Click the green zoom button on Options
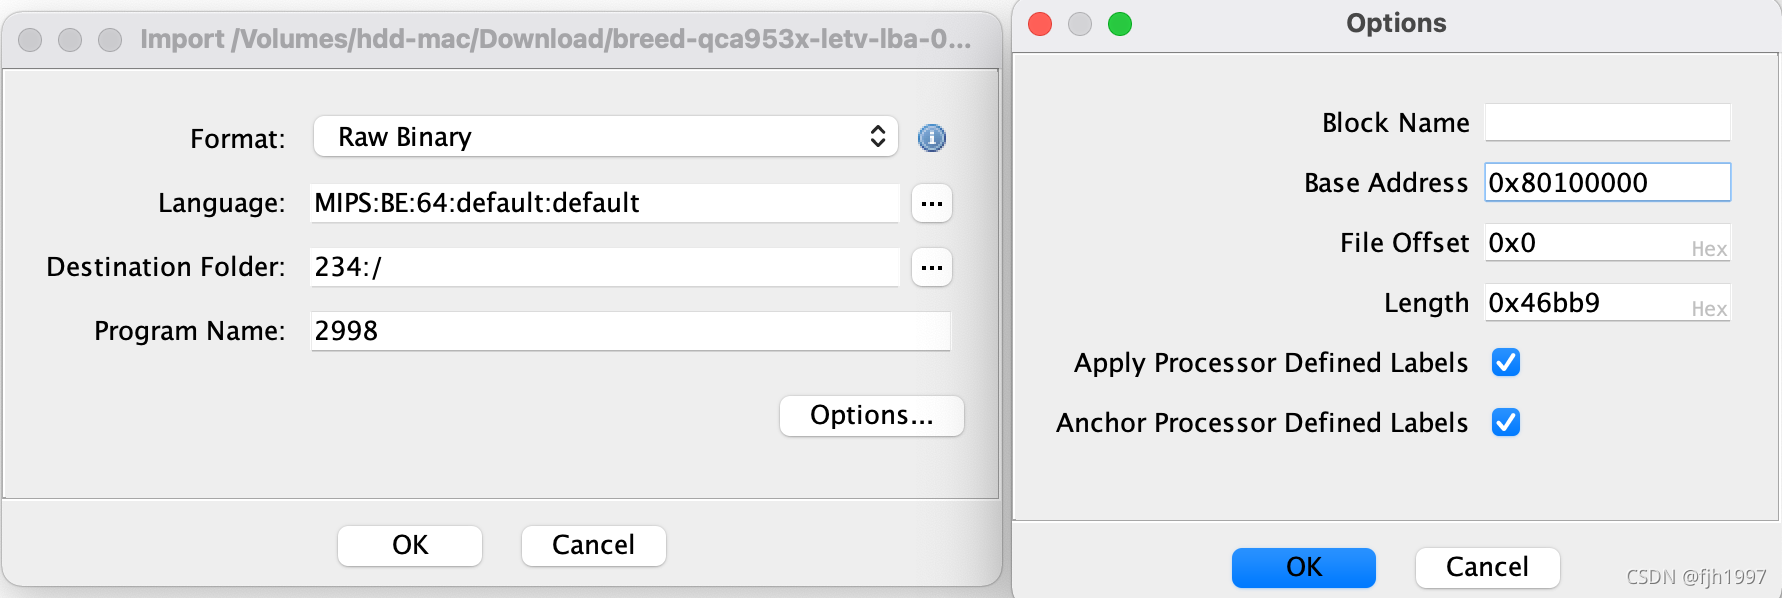The height and width of the screenshot is (598, 1782). pos(1120,24)
